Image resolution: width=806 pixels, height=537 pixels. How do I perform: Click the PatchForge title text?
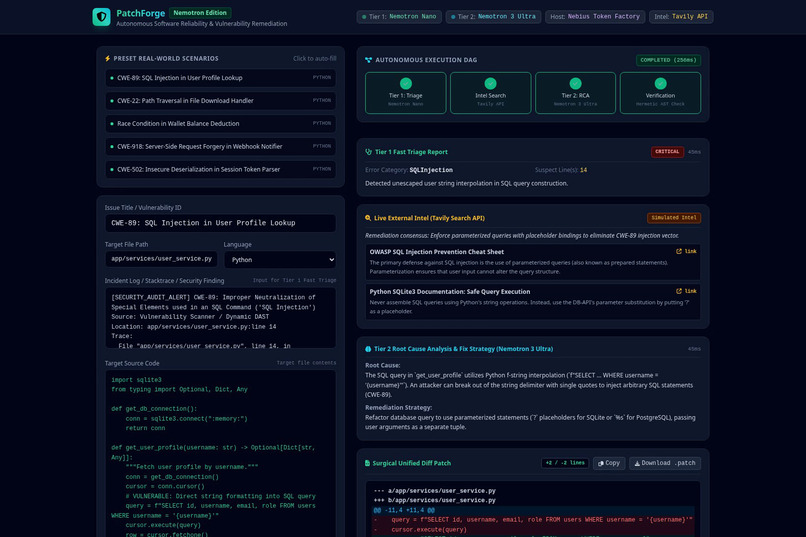coord(140,13)
